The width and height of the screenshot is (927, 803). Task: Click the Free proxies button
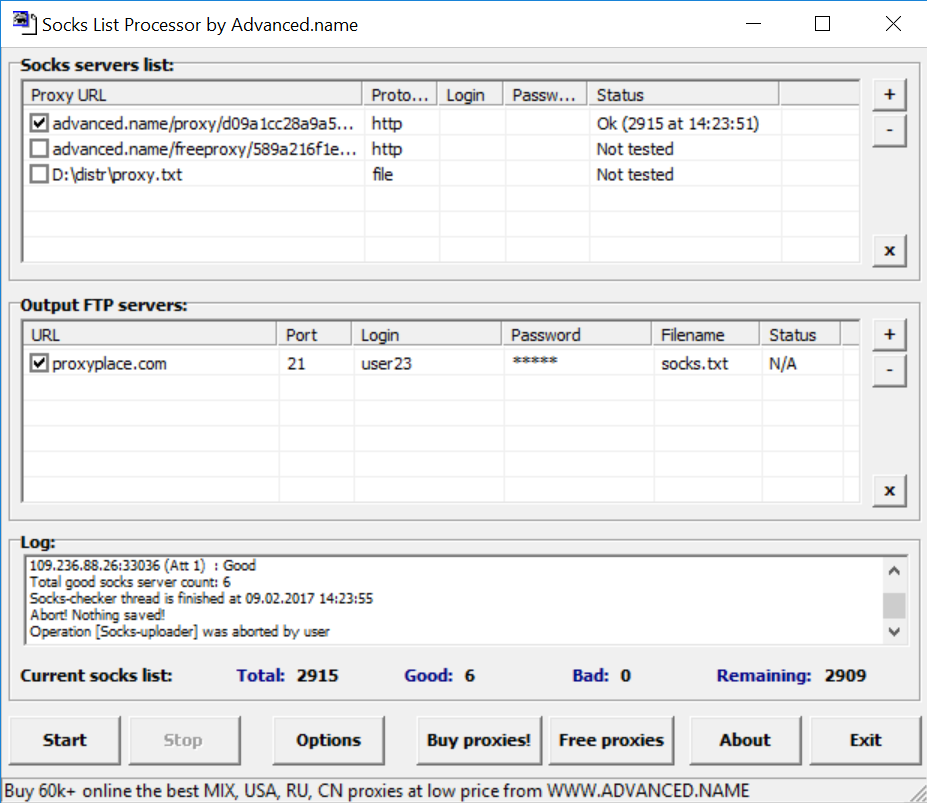[x=611, y=740]
